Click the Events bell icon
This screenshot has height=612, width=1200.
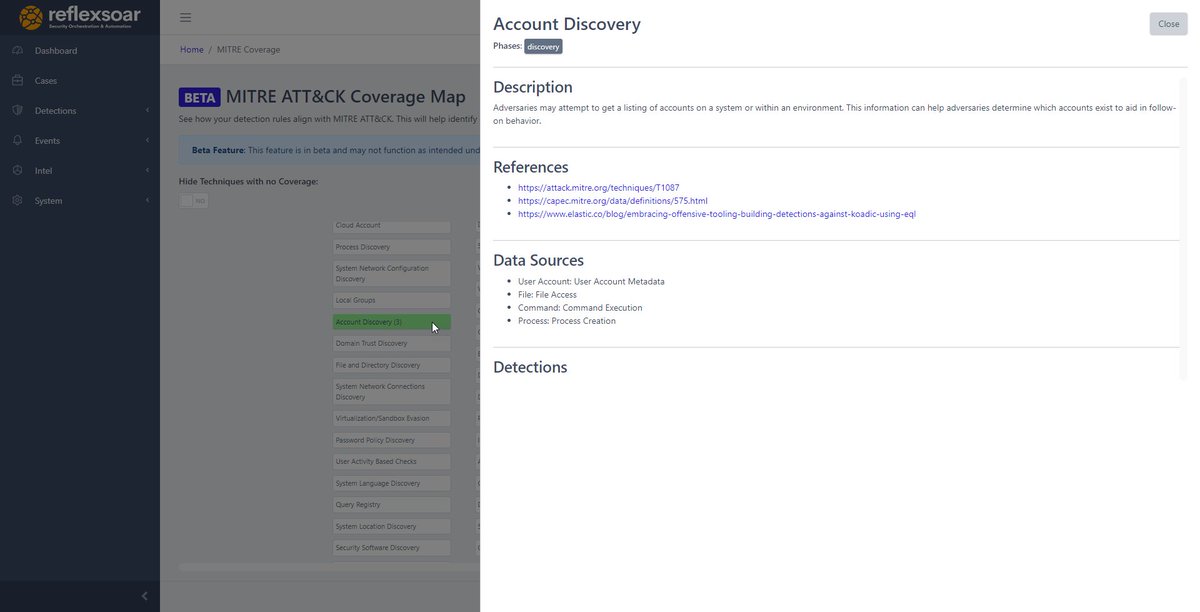coord(16,140)
